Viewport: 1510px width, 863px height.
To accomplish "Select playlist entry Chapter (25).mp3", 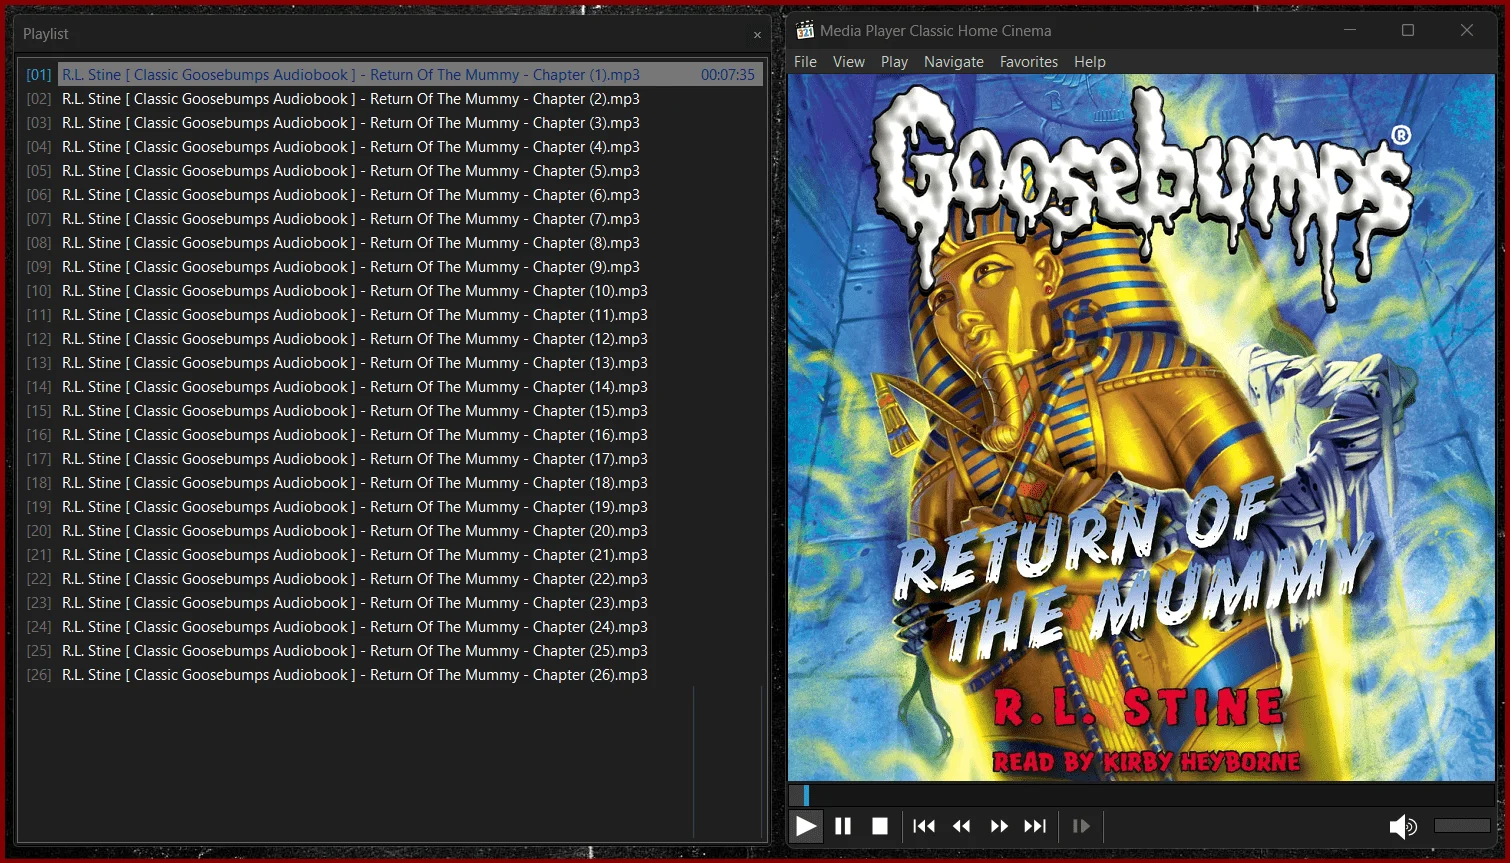I will click(x=394, y=651).
